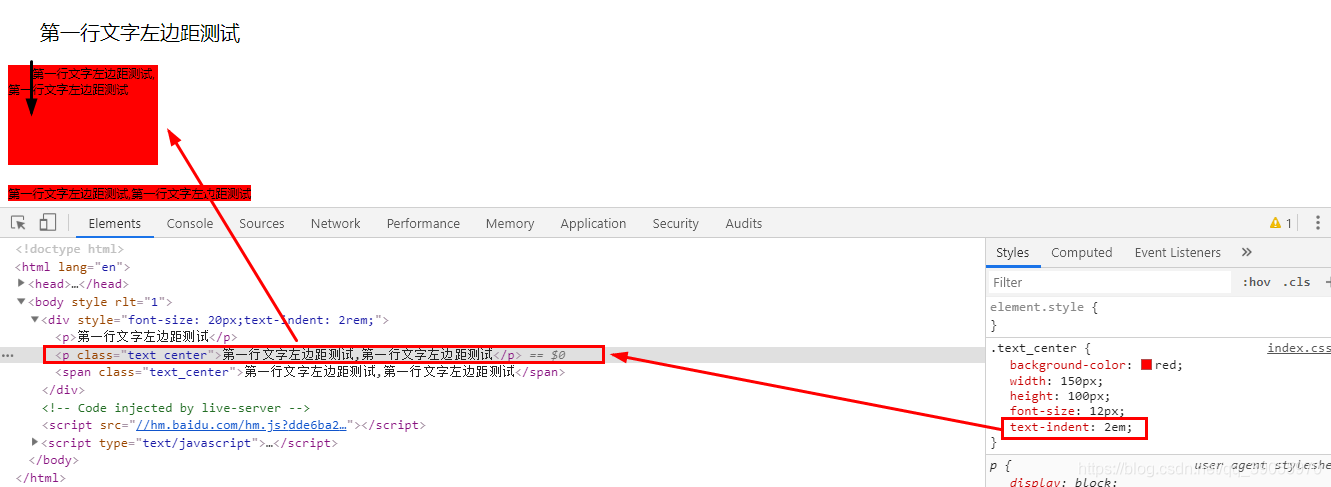Viewport: 1331px width, 487px height.
Task: Expand the script type text/javascript node
Action: tap(35, 442)
